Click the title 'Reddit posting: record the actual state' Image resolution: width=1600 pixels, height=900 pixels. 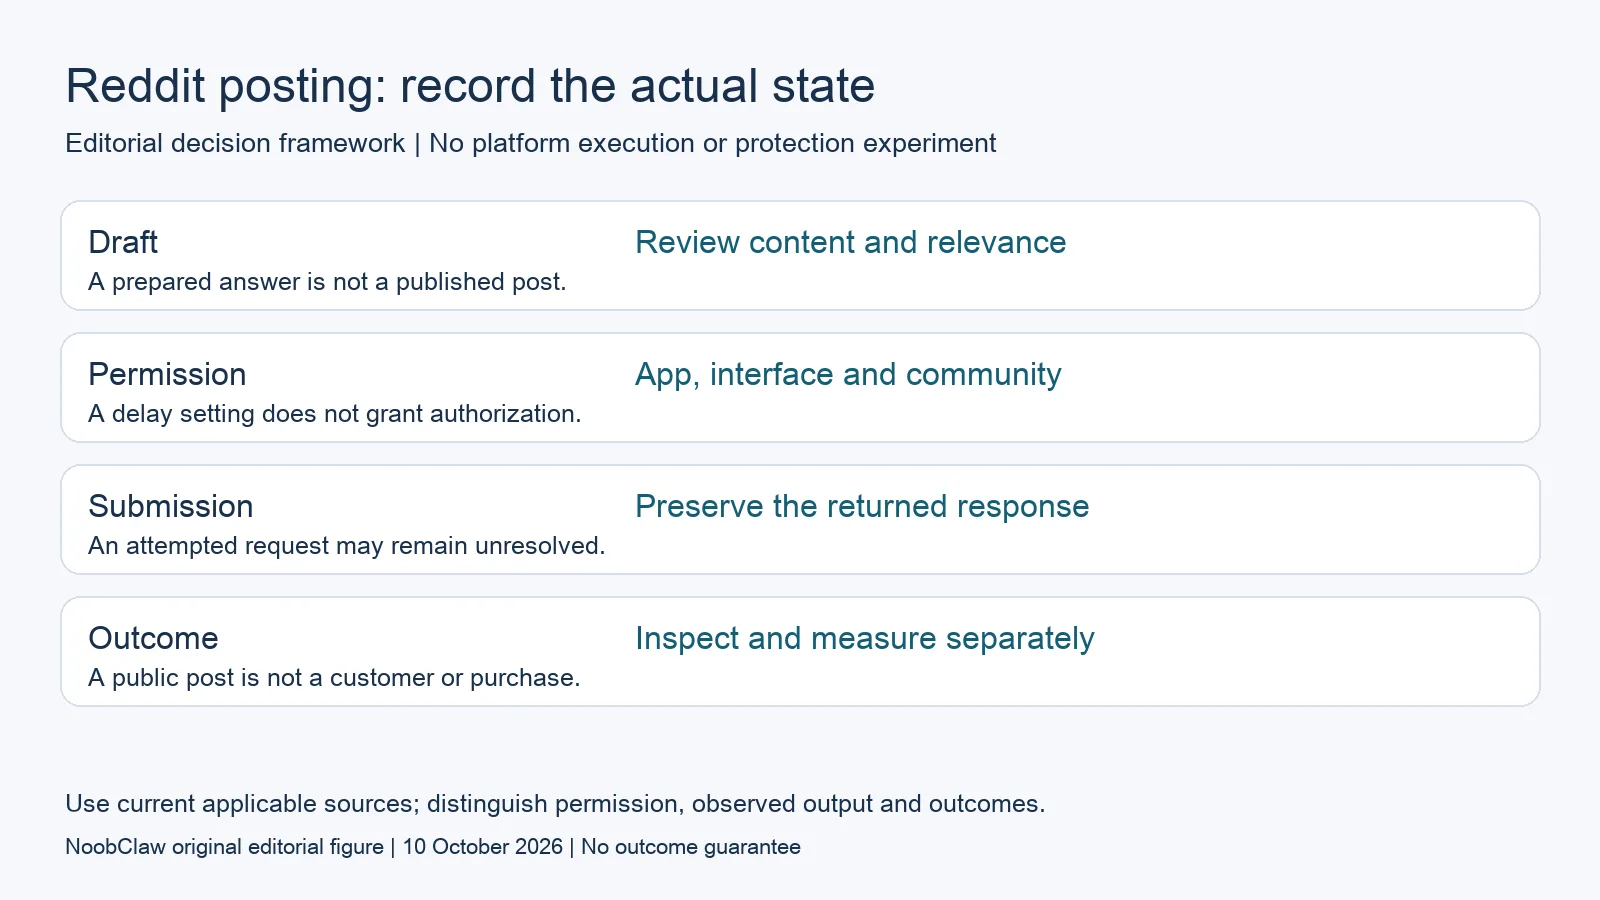(x=470, y=86)
